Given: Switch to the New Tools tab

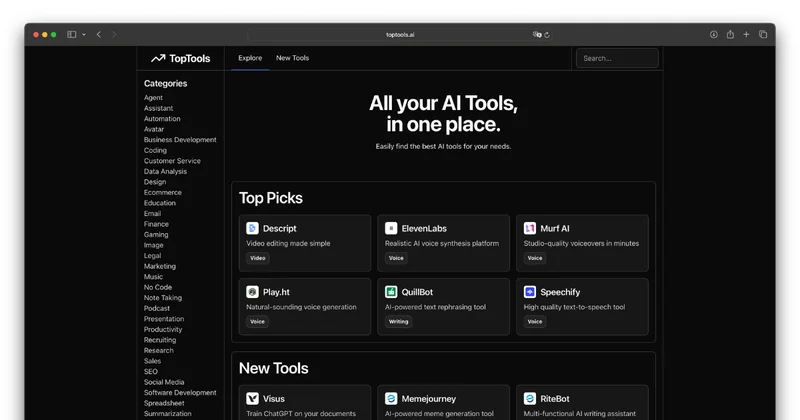Looking at the screenshot, I should pos(292,58).
